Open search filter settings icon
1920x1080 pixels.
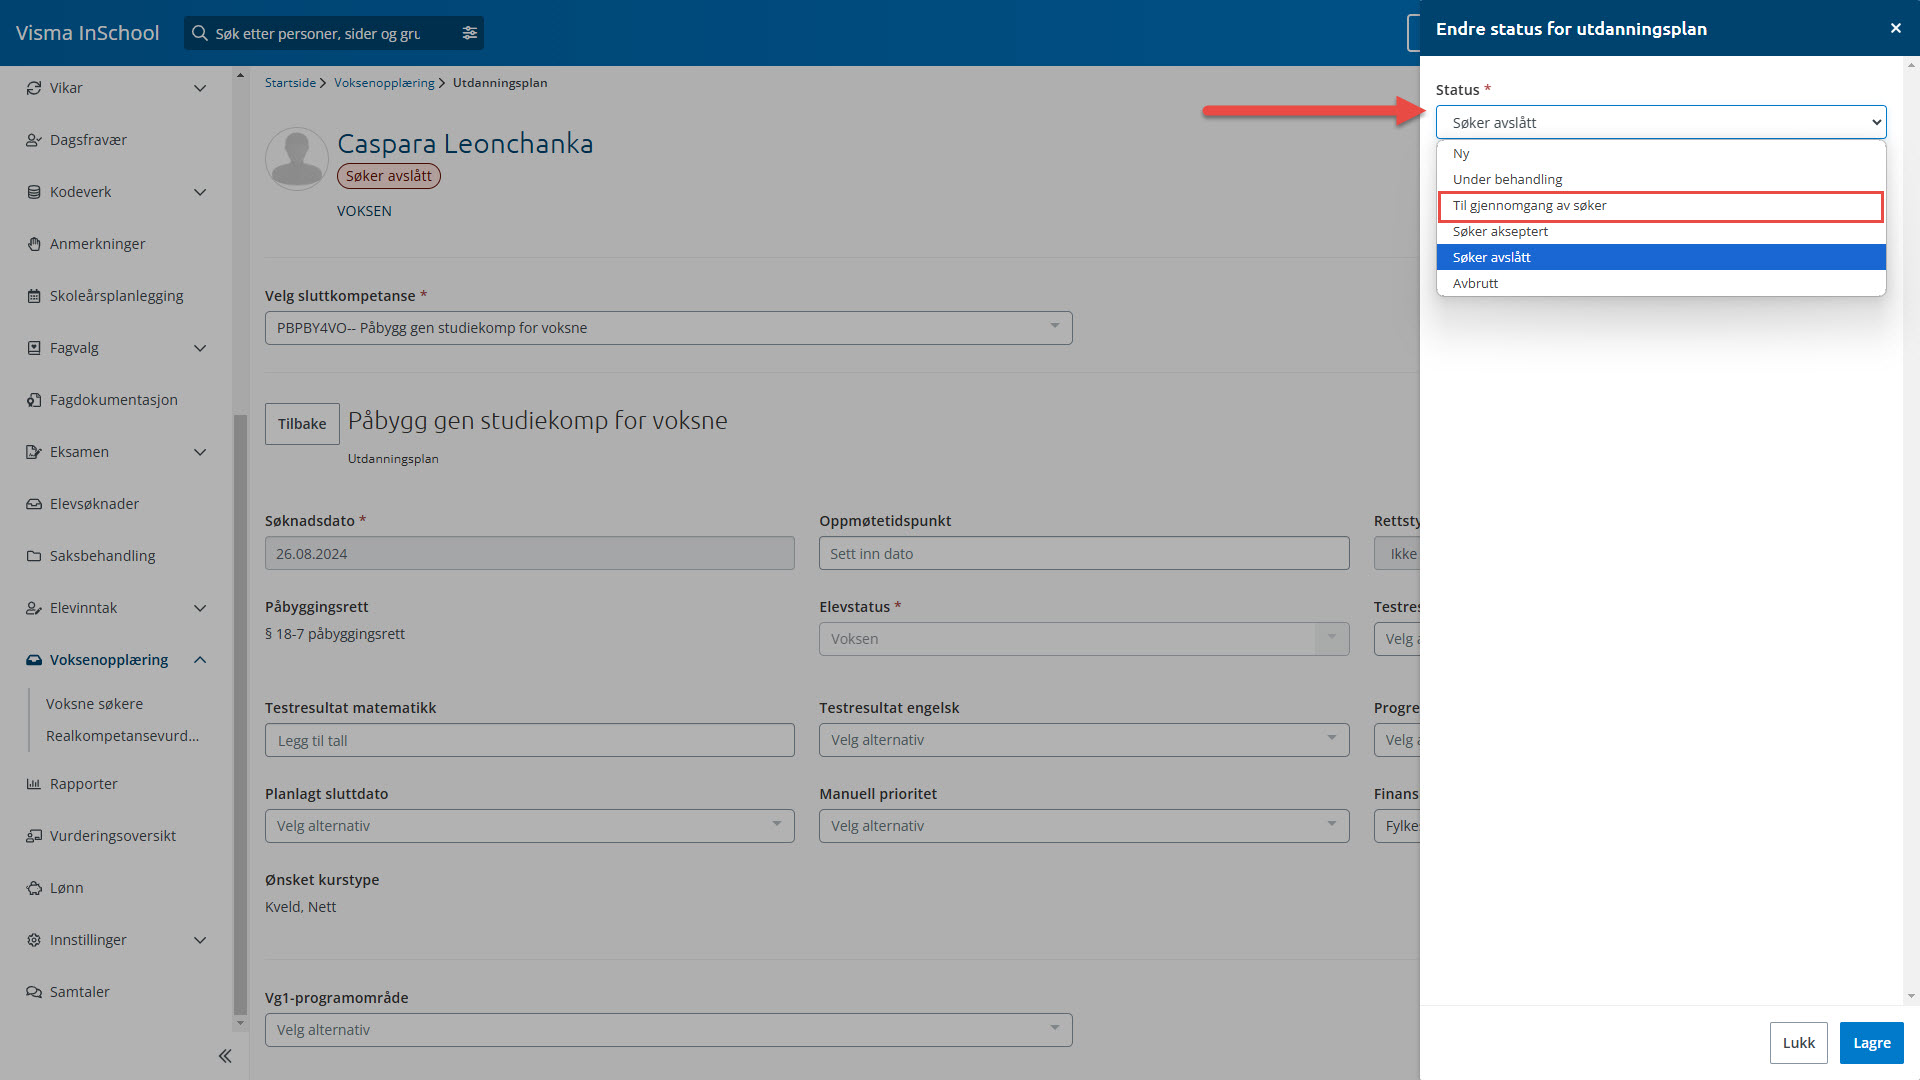pyautogui.click(x=470, y=33)
